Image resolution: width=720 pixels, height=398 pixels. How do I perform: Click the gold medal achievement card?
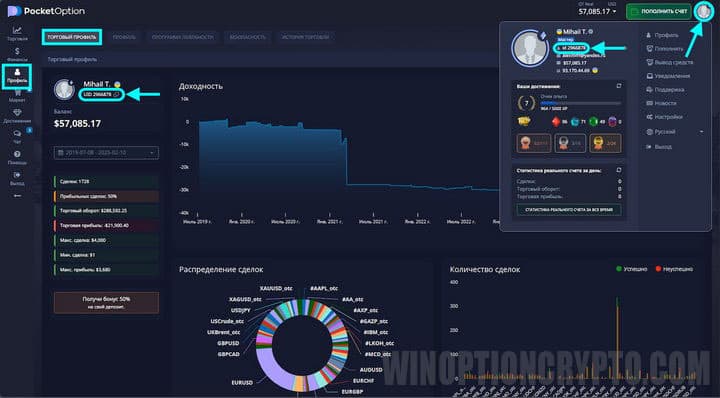(605, 143)
